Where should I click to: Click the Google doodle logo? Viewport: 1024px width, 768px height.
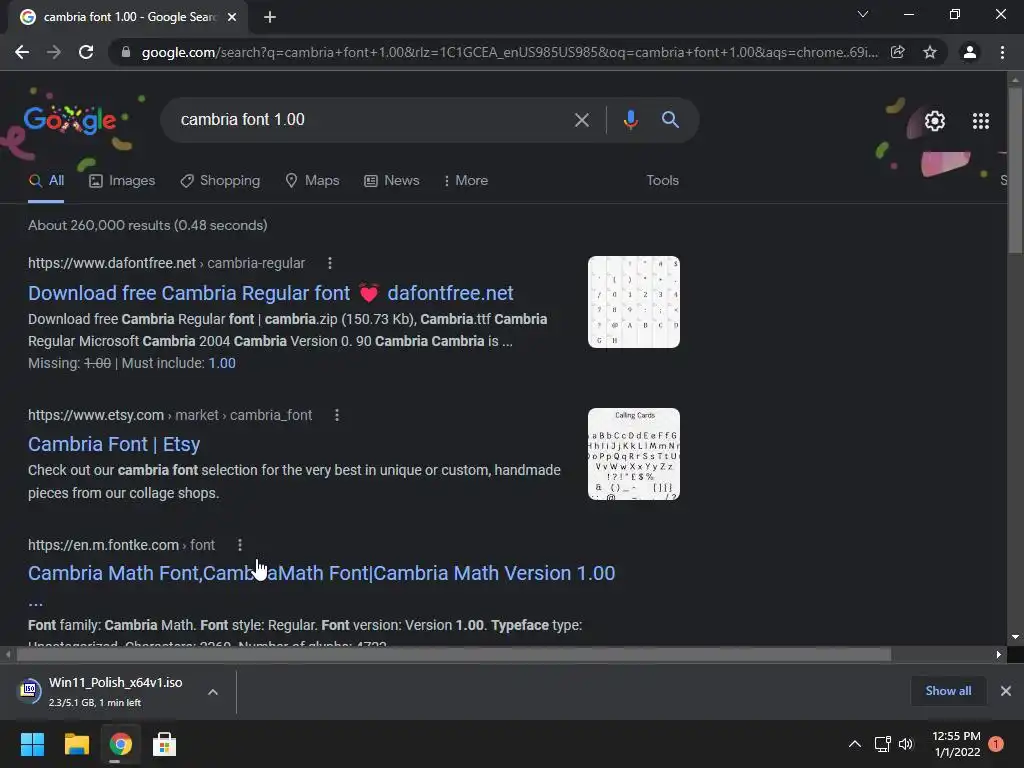(70, 120)
